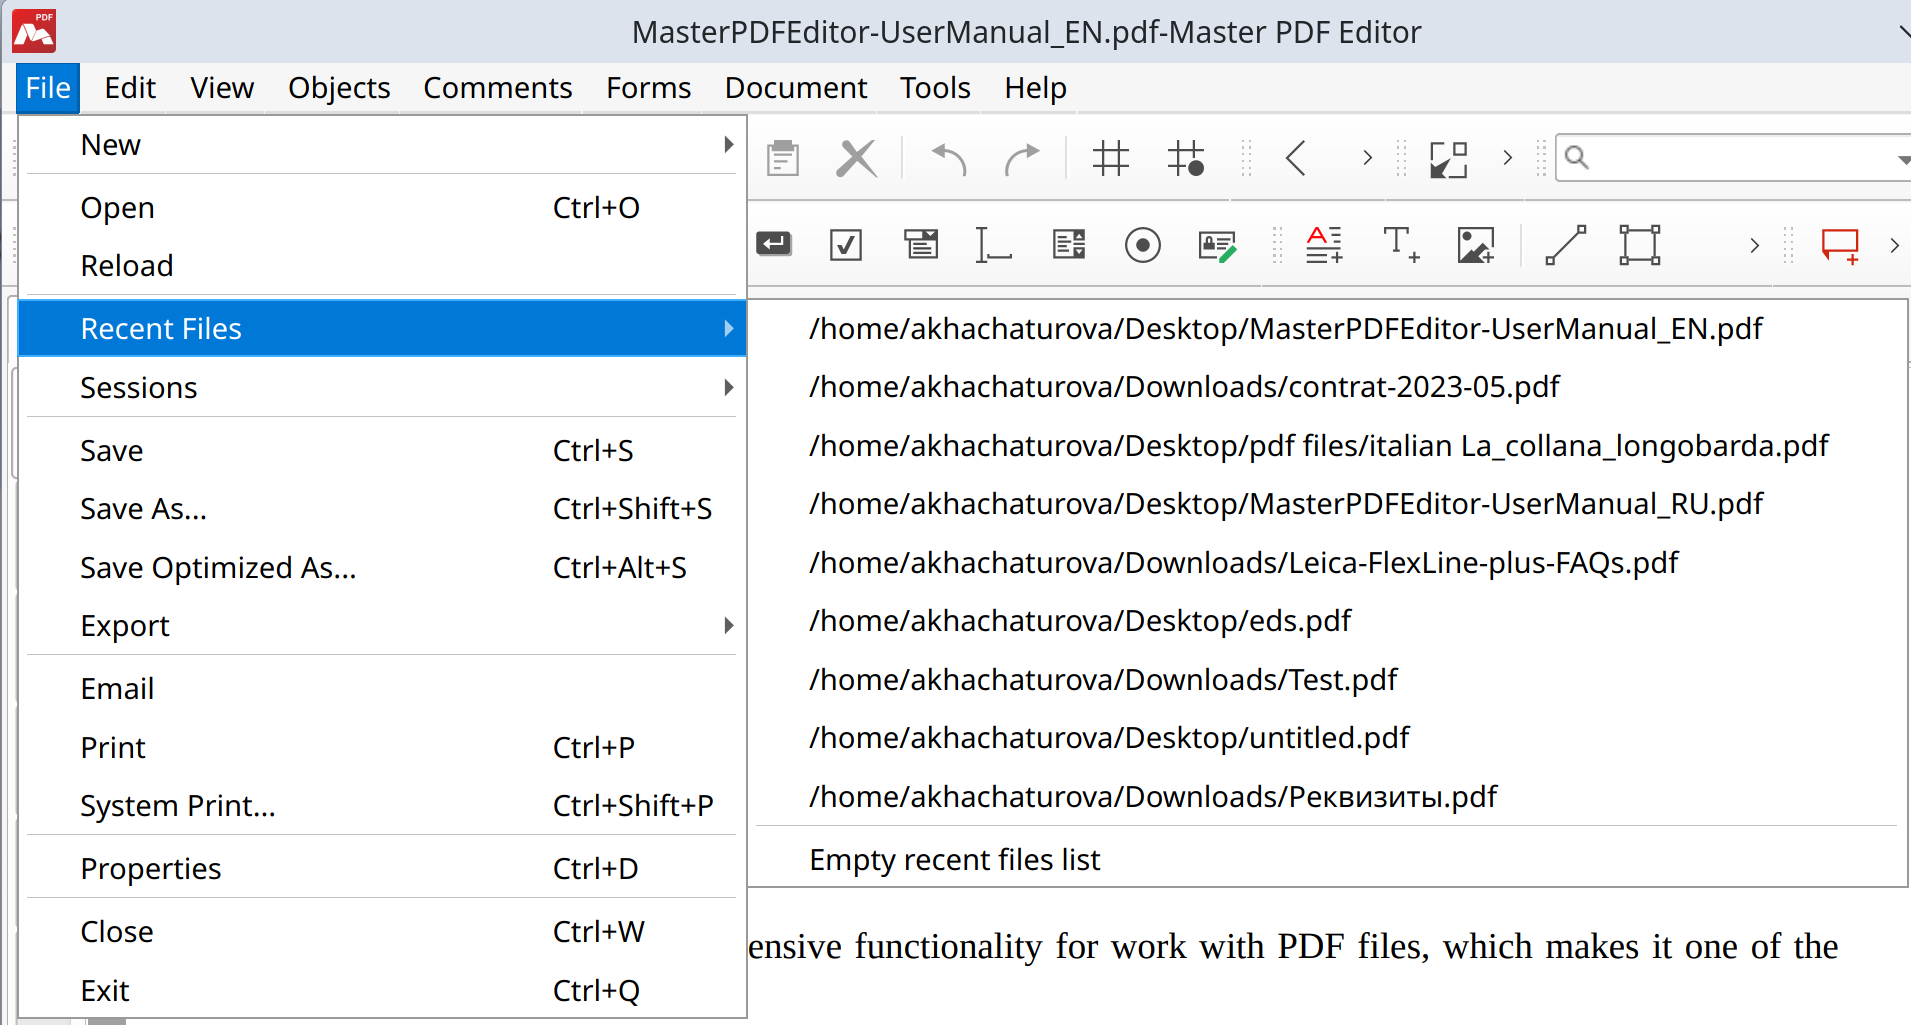Select the combo box form tool
This screenshot has height=1025, width=1911.
pyautogui.click(x=921, y=244)
